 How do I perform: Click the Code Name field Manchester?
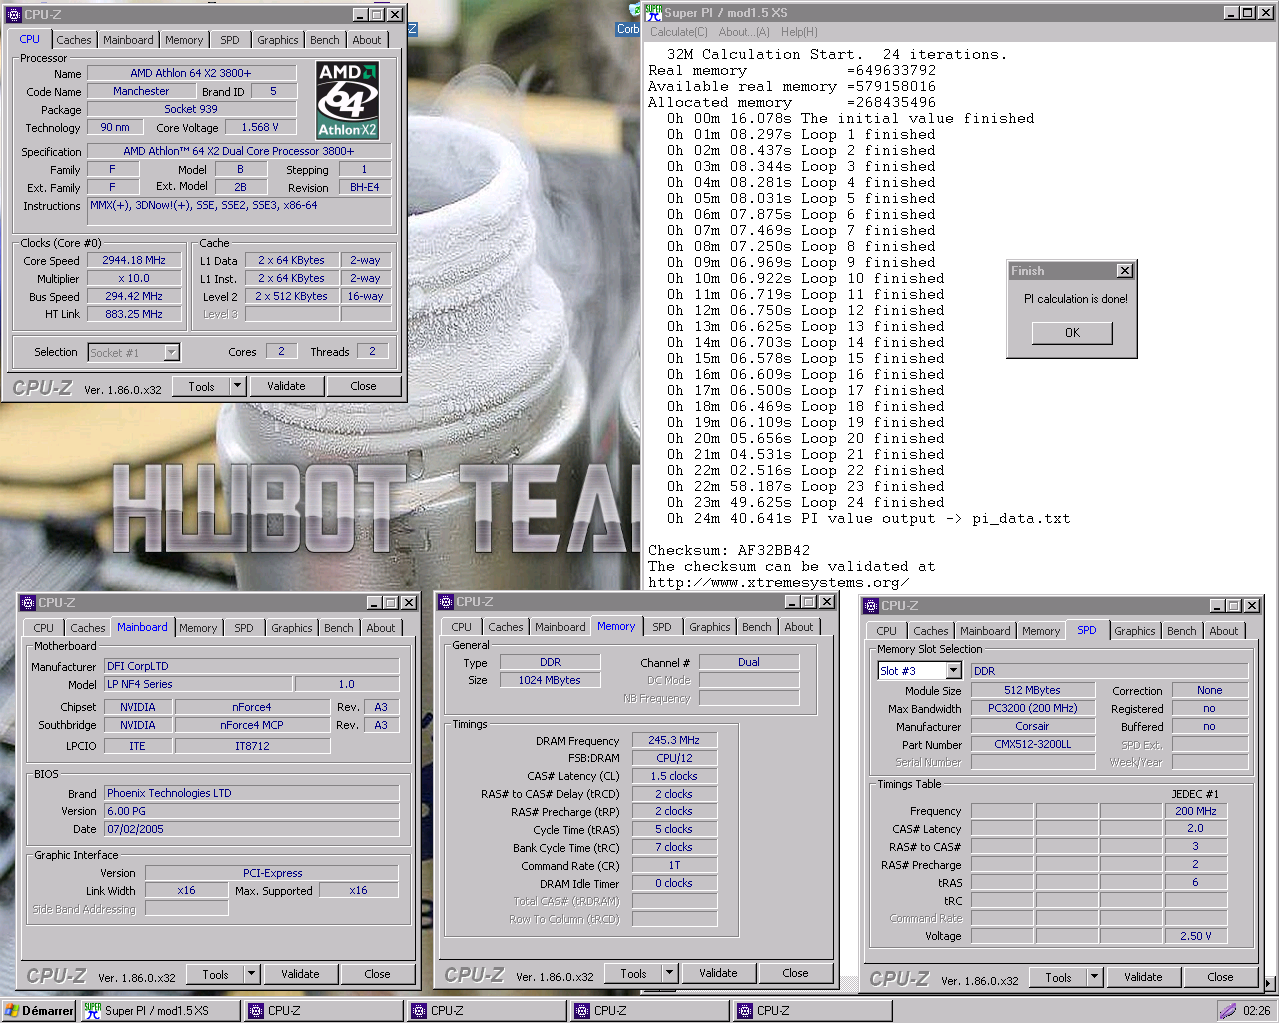pos(141,91)
